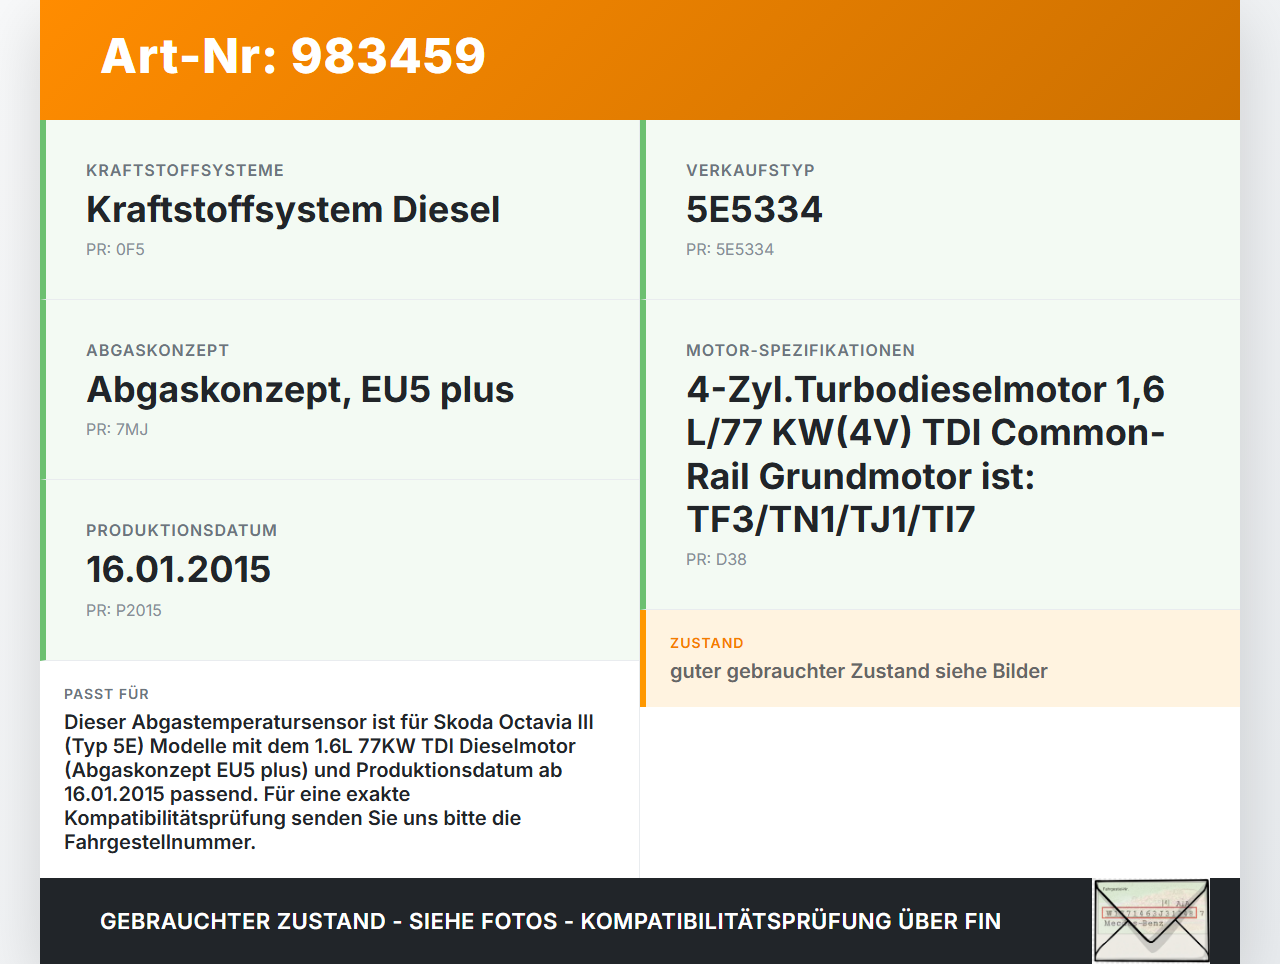Click the Abgaskonzept, EU5 plus heading

pos(300,390)
